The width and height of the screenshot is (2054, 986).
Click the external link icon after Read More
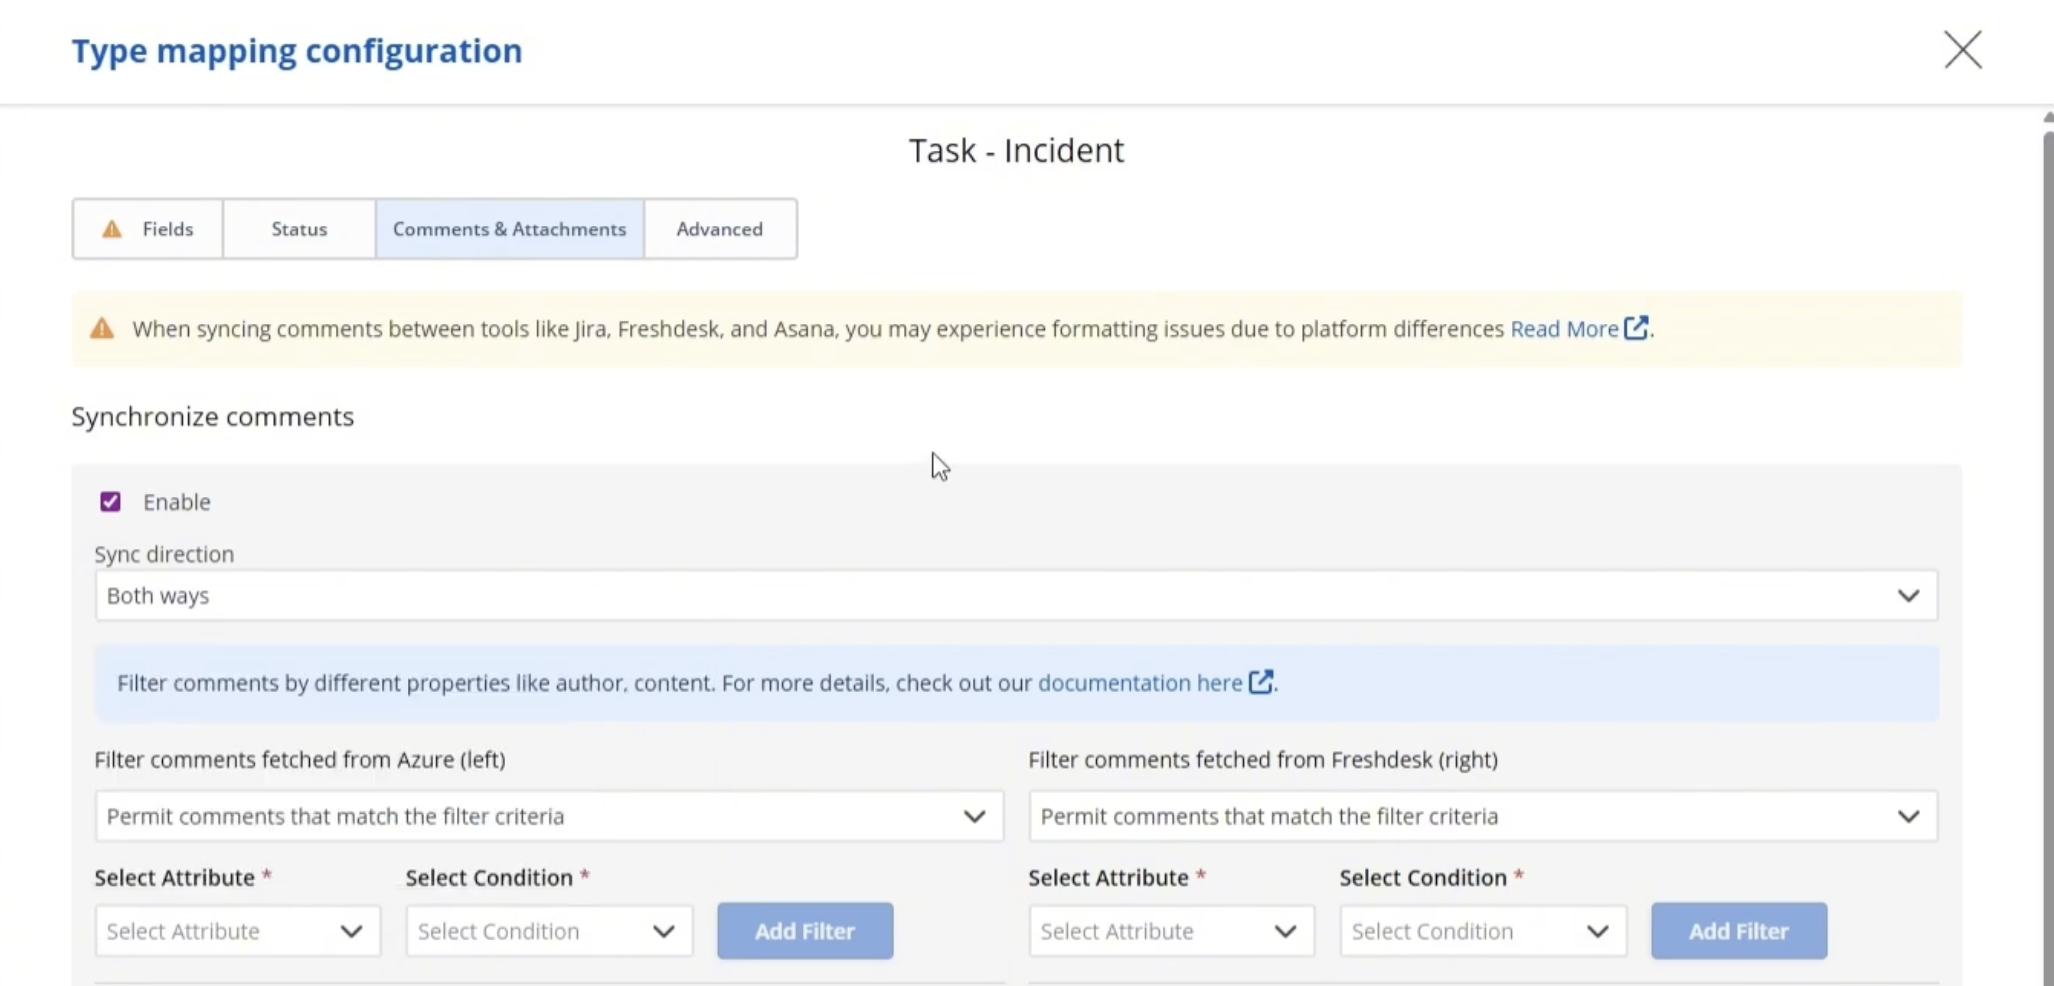coord(1636,328)
